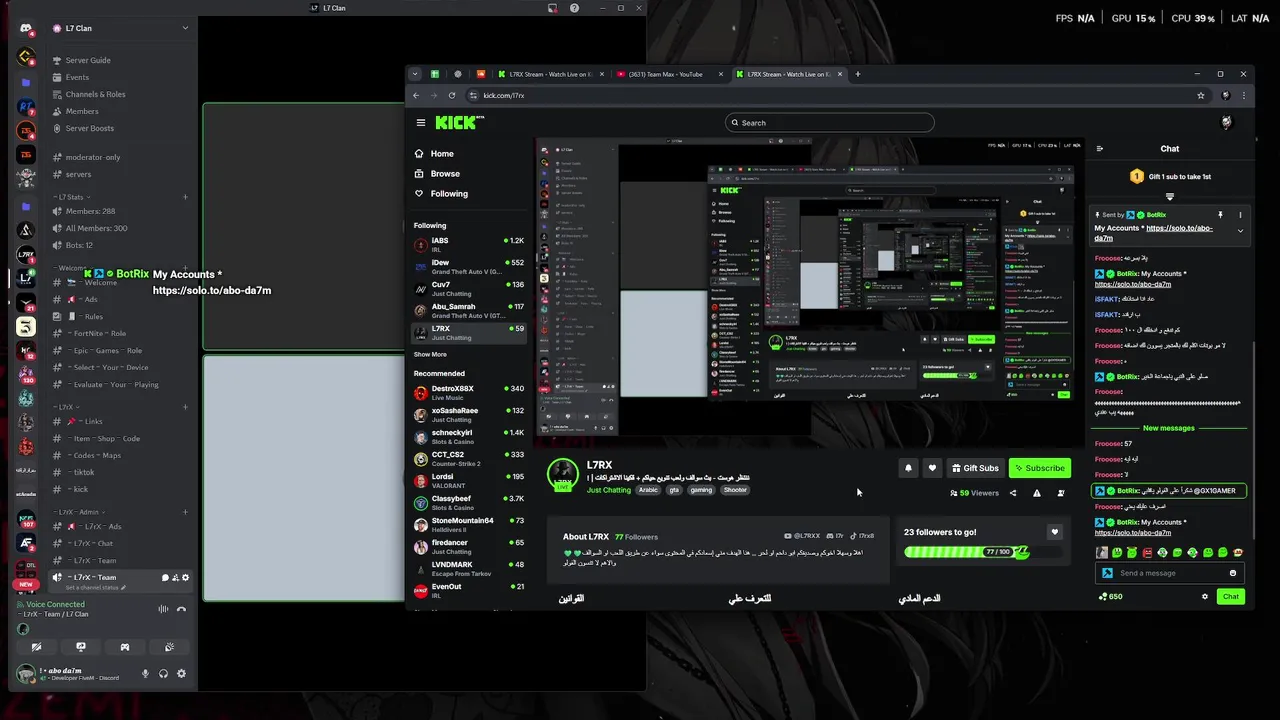Open Classybeef recommended channel

[x=469, y=502]
